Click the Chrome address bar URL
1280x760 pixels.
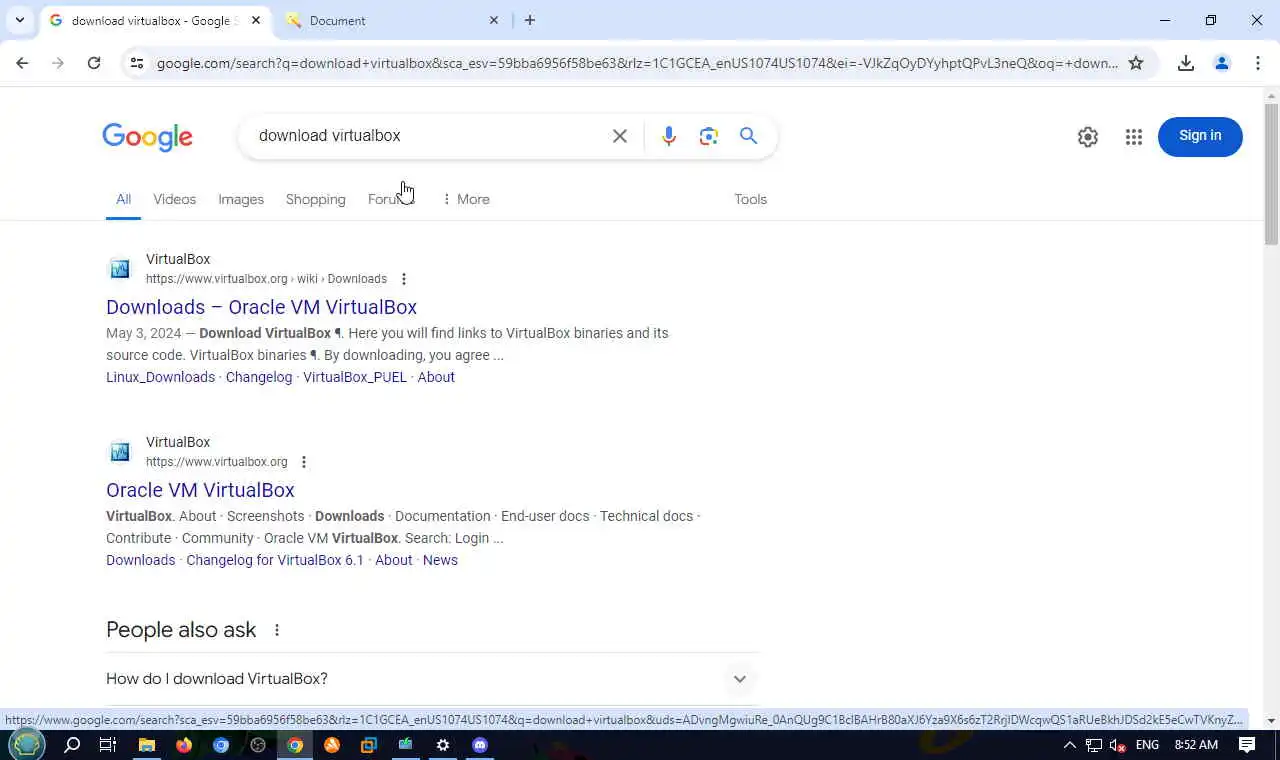637,63
